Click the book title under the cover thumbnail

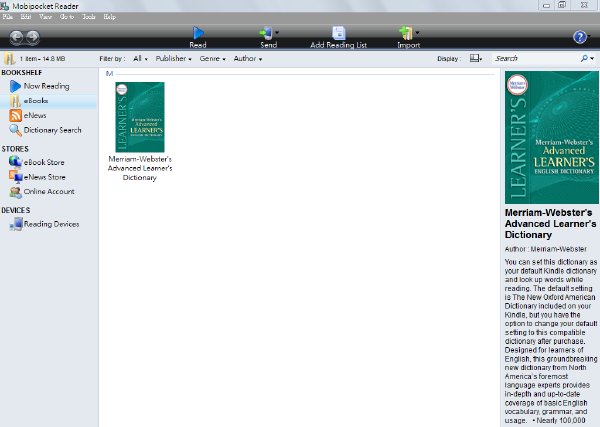(x=140, y=168)
